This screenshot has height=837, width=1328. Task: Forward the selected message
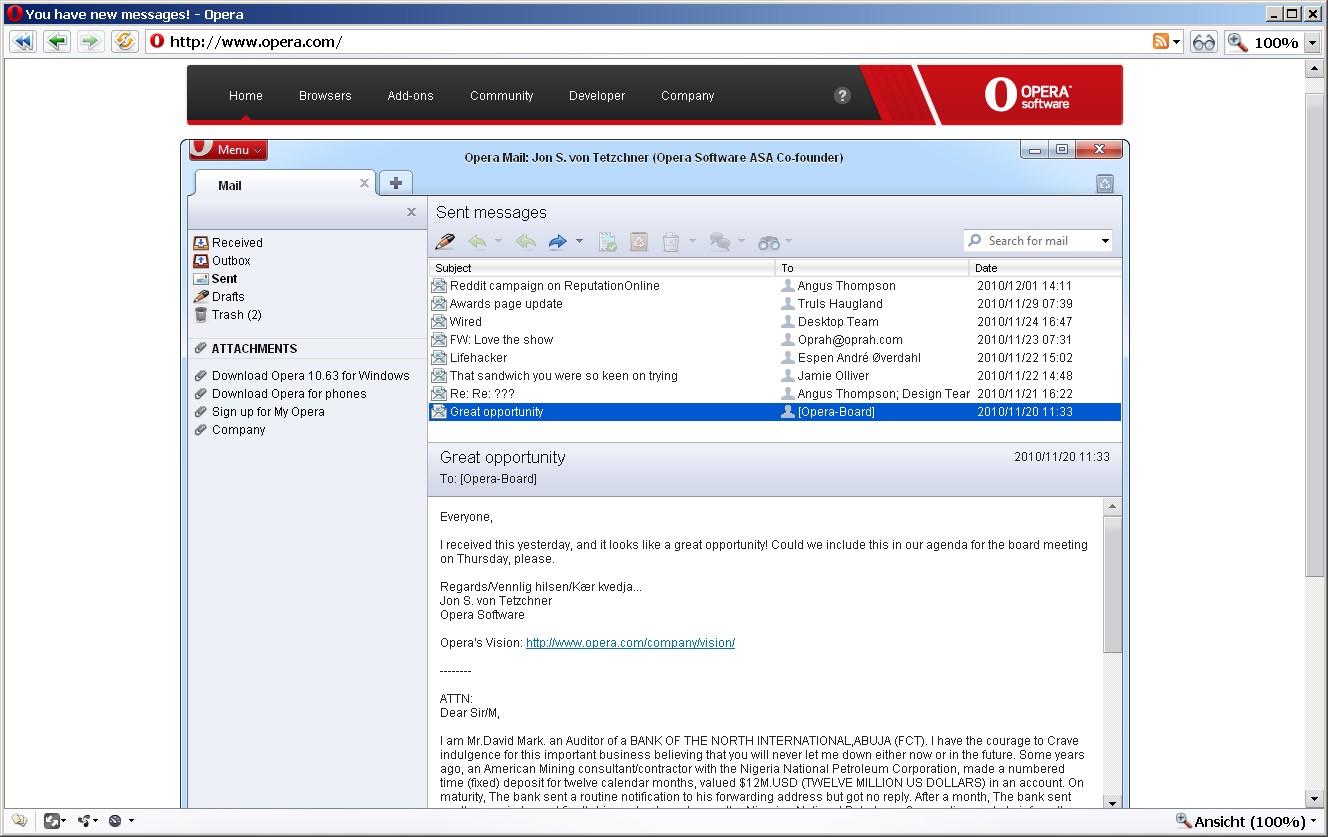click(x=557, y=241)
